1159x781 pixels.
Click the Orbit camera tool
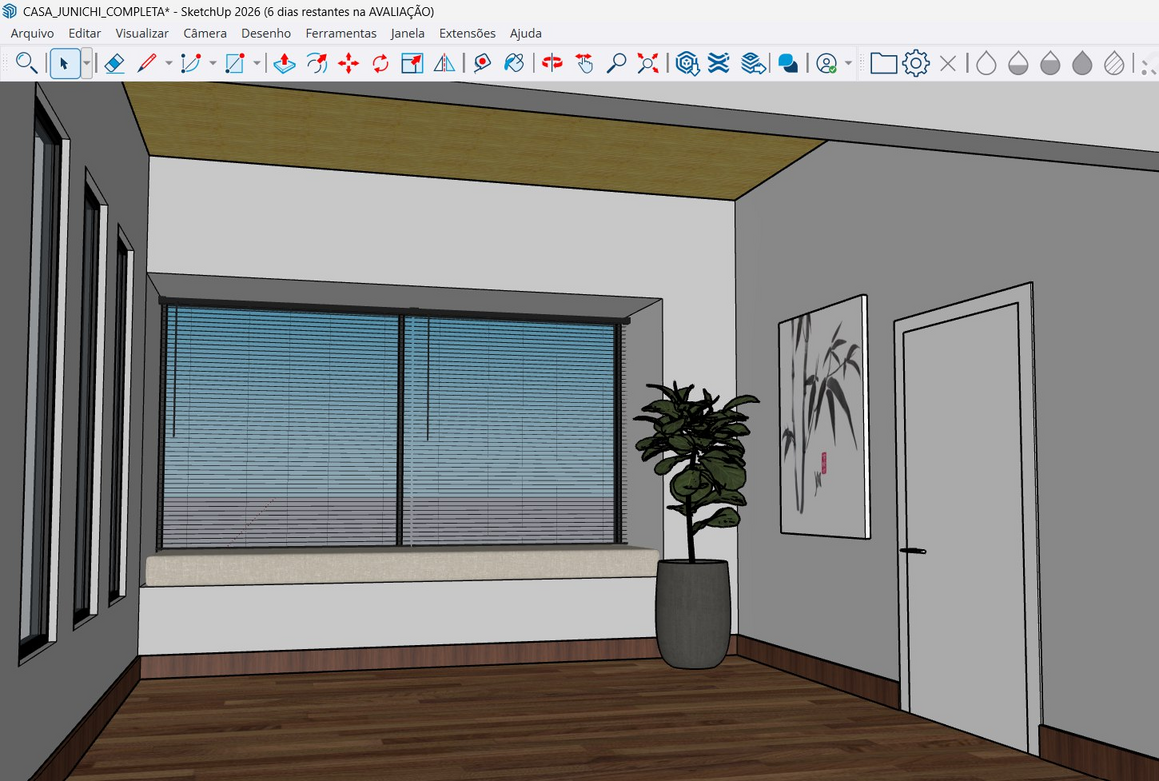552,64
